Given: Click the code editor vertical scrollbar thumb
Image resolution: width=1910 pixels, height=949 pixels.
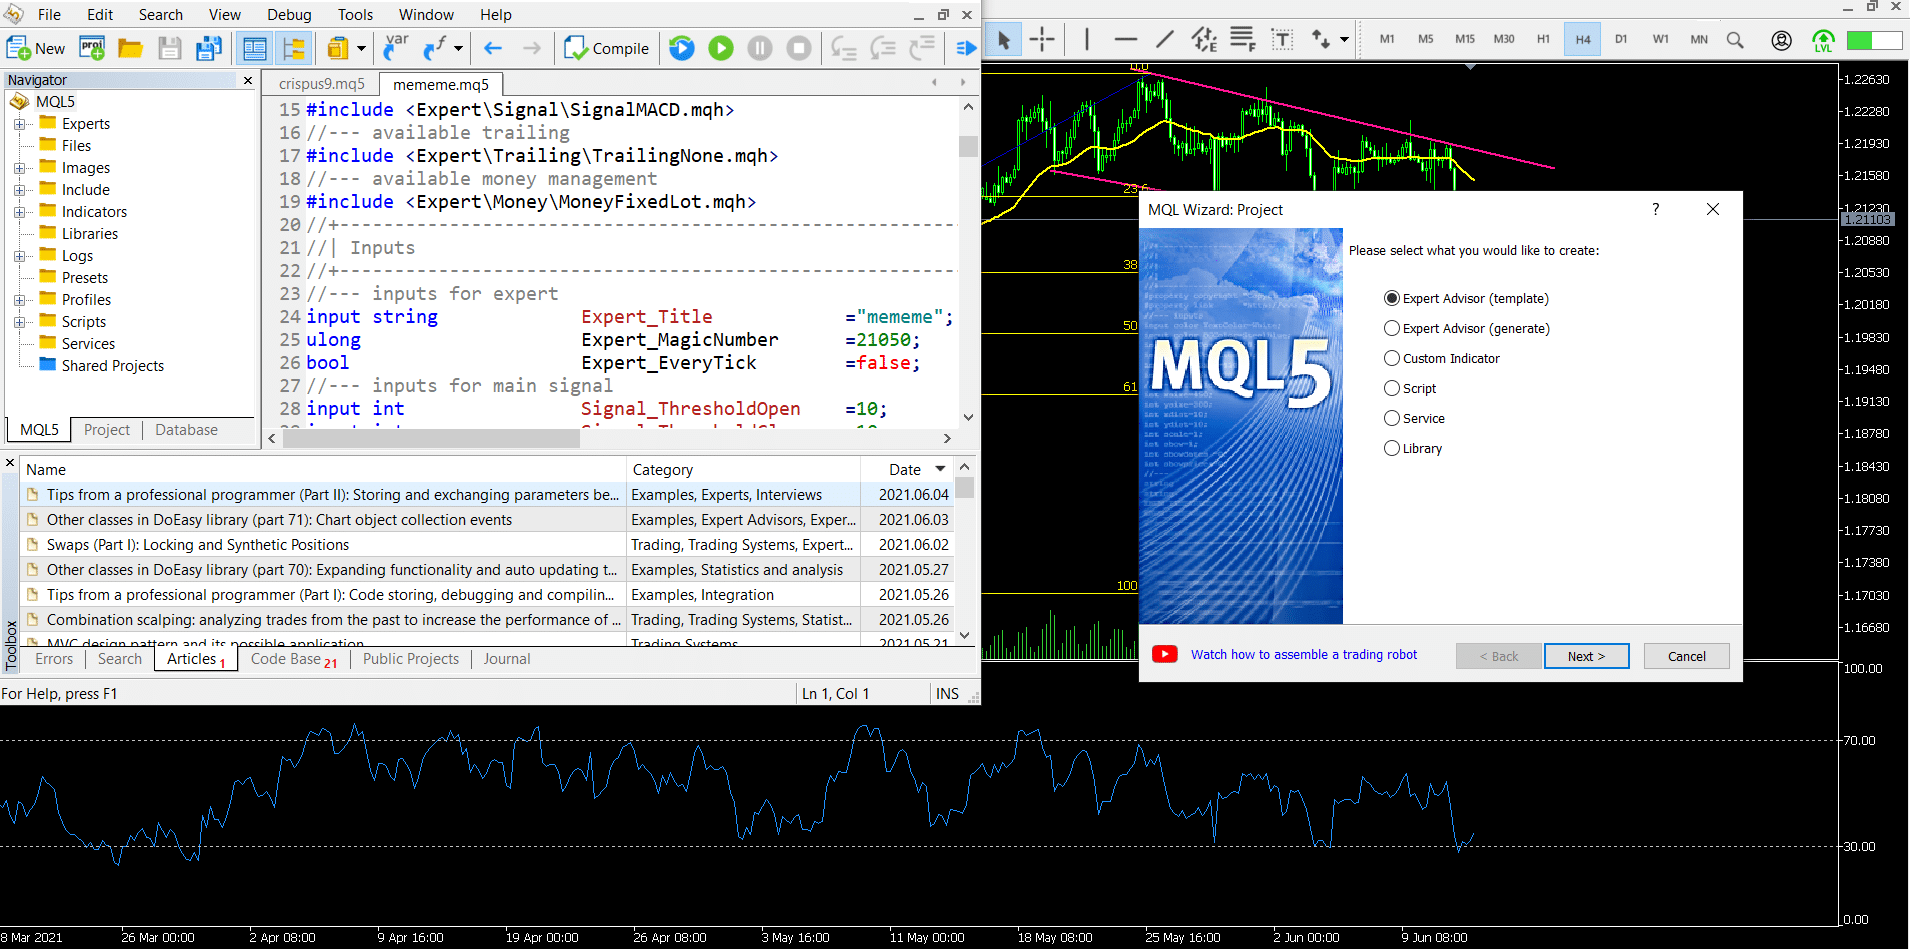Looking at the screenshot, I should coord(967,146).
